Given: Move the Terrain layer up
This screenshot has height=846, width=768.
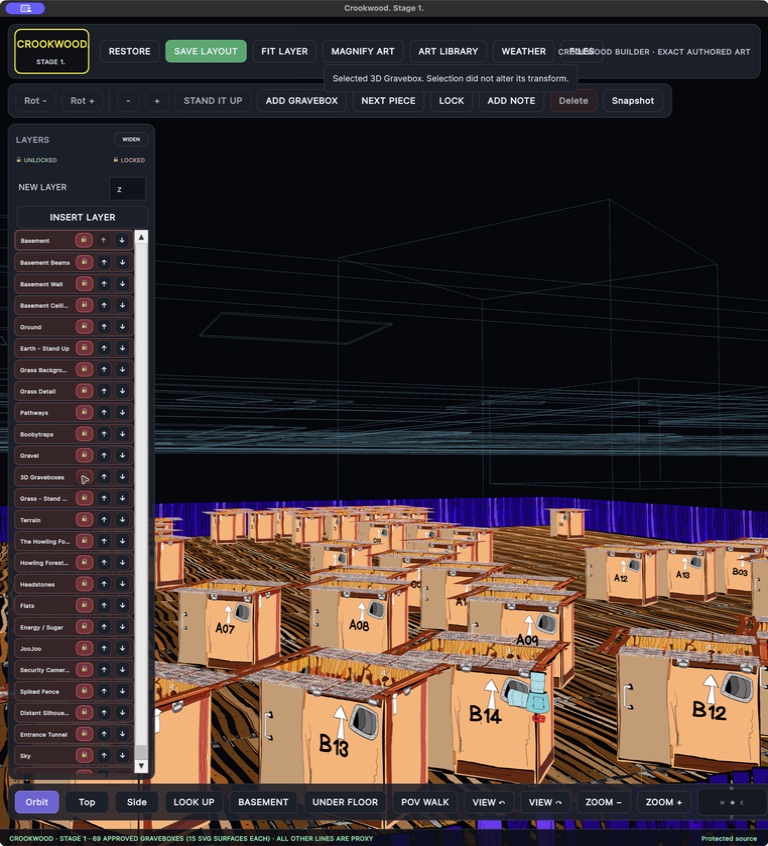Looking at the screenshot, I should [x=104, y=520].
